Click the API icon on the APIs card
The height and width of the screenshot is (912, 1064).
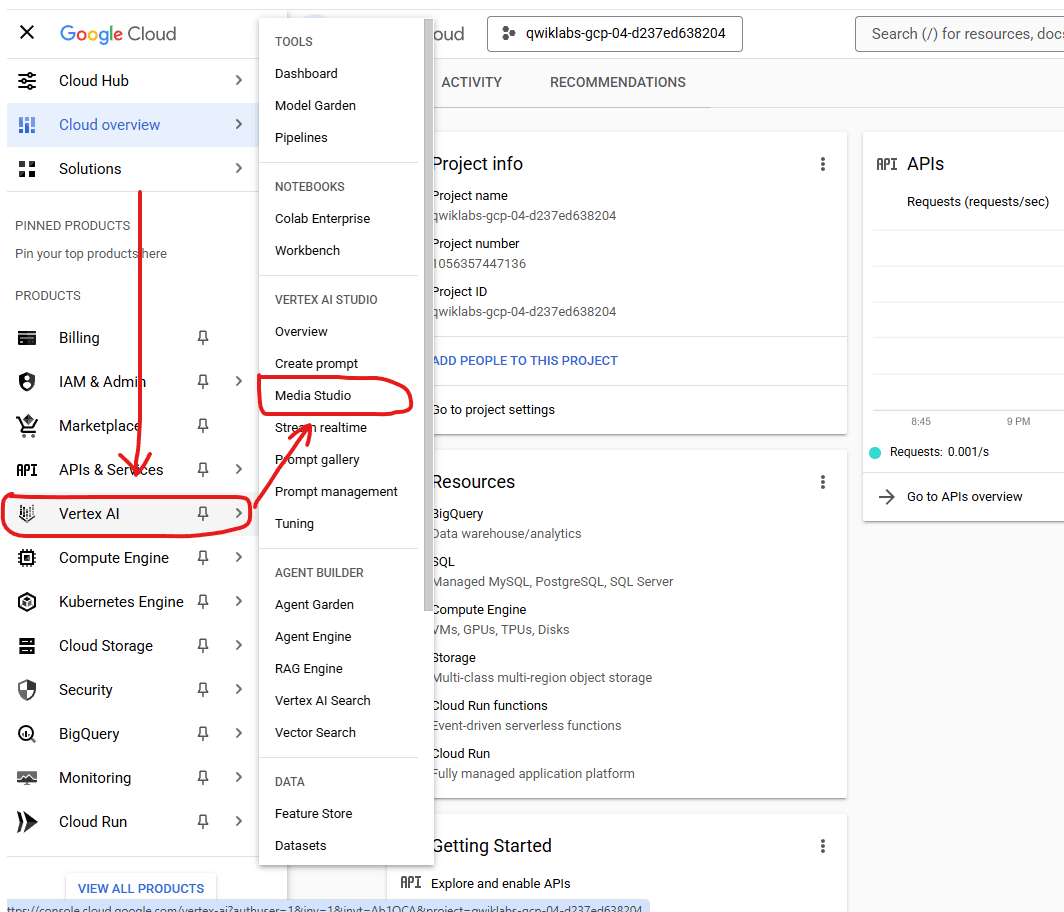pos(886,164)
